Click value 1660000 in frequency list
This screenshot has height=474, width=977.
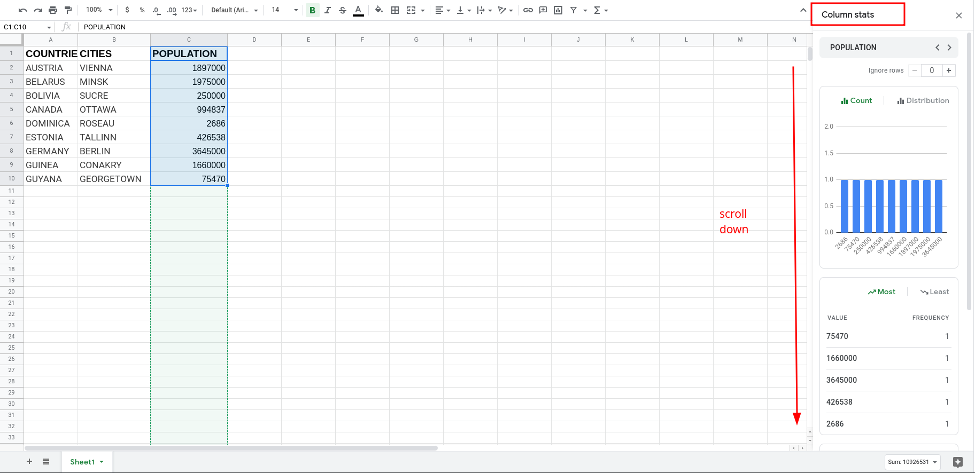(842, 358)
